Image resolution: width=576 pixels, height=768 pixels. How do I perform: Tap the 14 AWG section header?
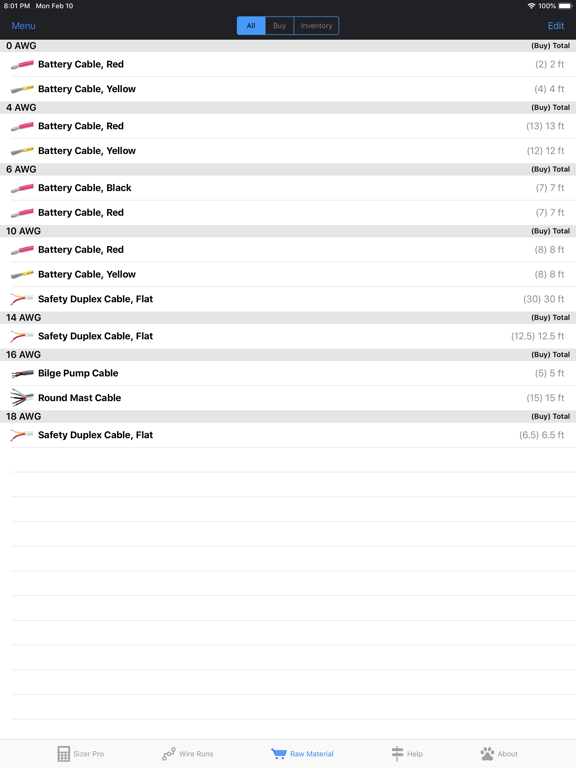[x=288, y=317]
